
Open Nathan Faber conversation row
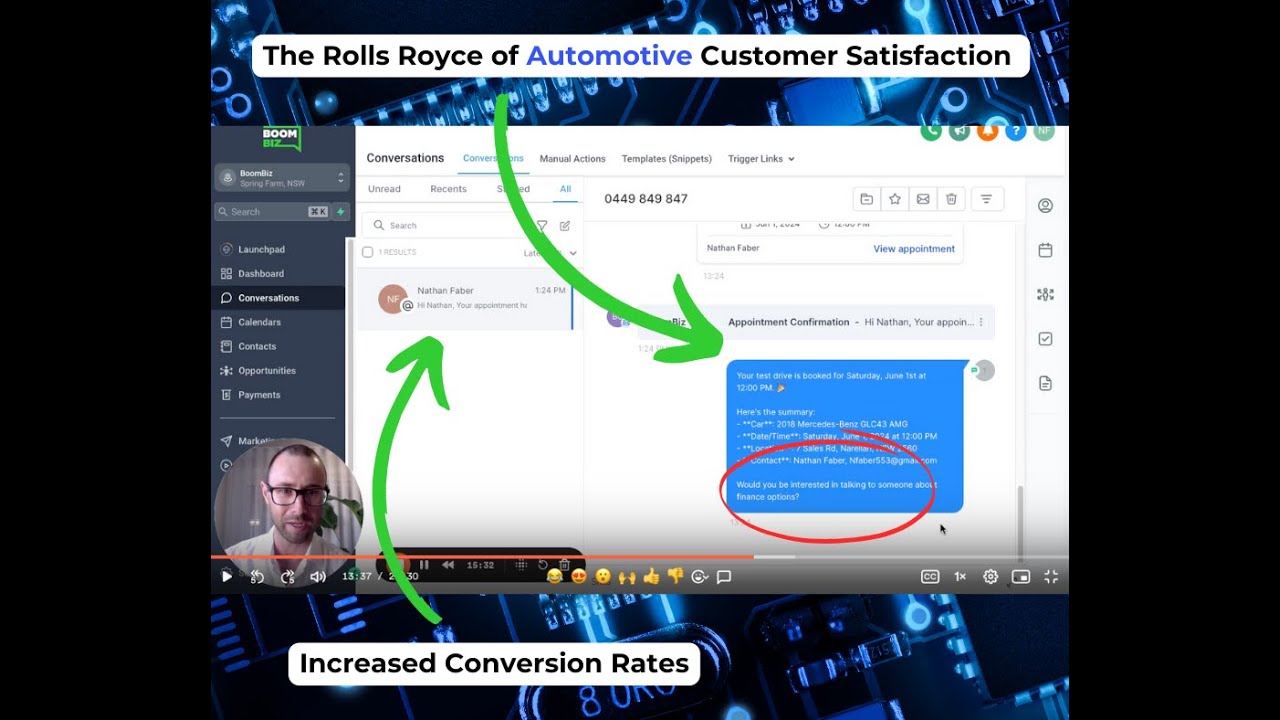pyautogui.click(x=465, y=298)
